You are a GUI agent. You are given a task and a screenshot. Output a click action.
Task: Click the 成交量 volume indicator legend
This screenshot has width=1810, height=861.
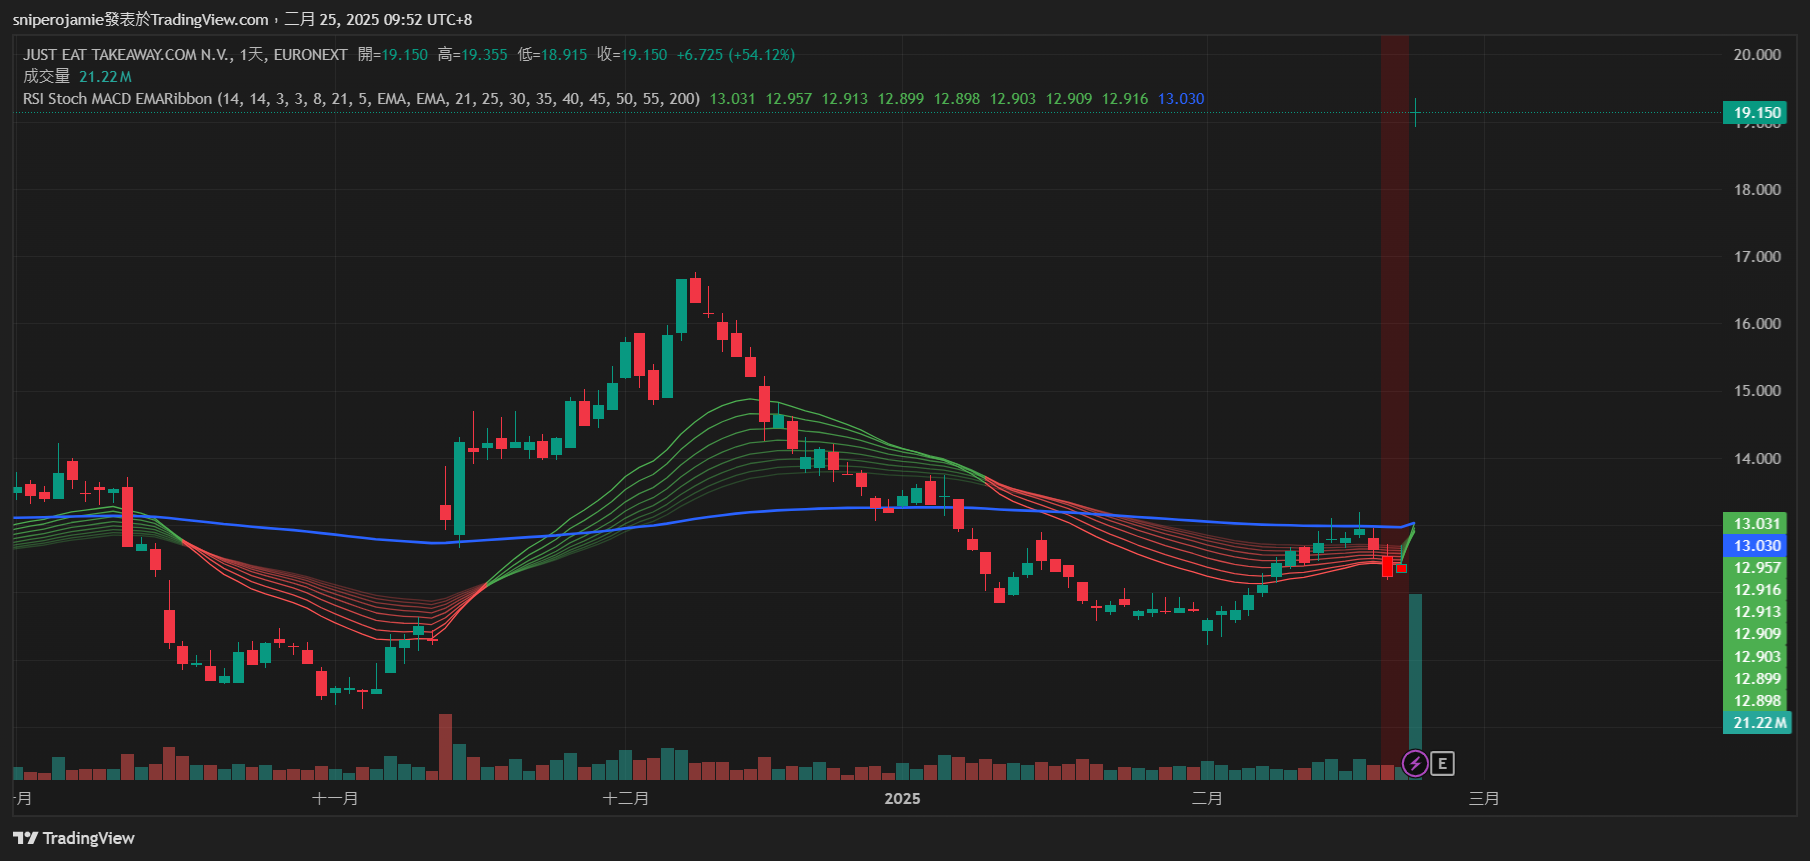pos(47,77)
